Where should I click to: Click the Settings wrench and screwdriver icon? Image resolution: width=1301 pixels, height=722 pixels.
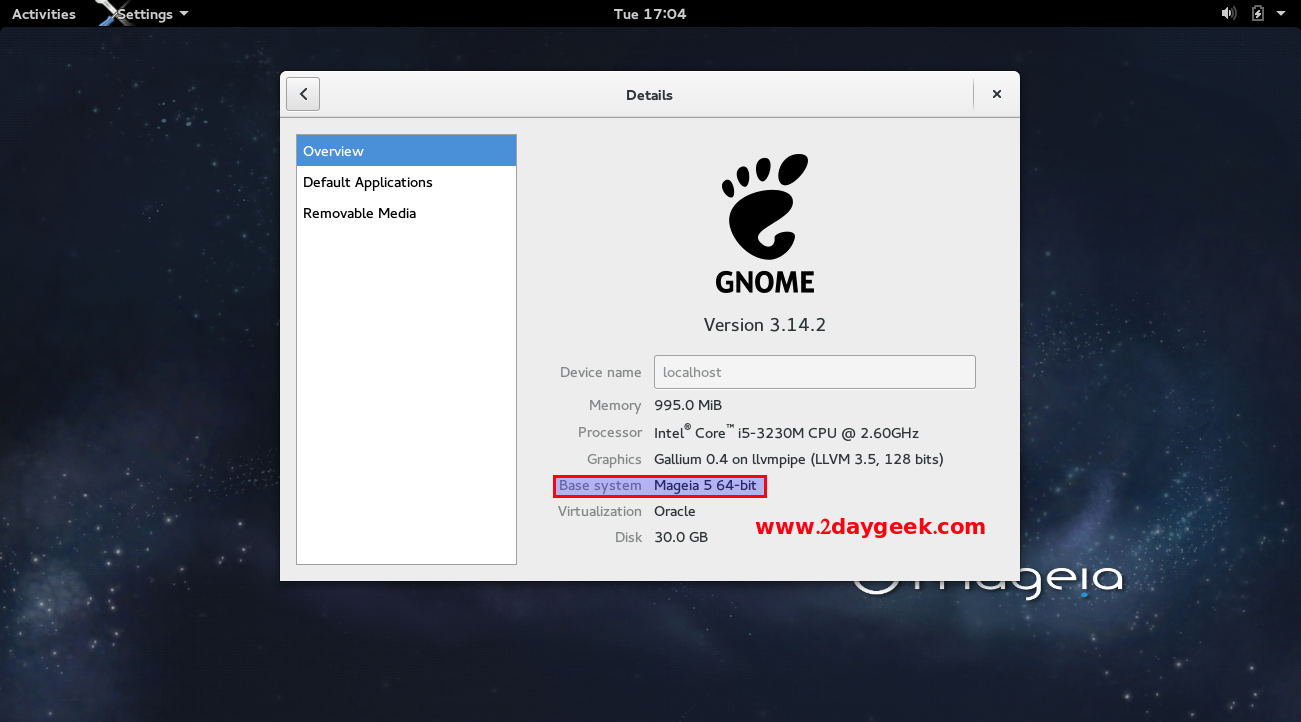pos(111,13)
